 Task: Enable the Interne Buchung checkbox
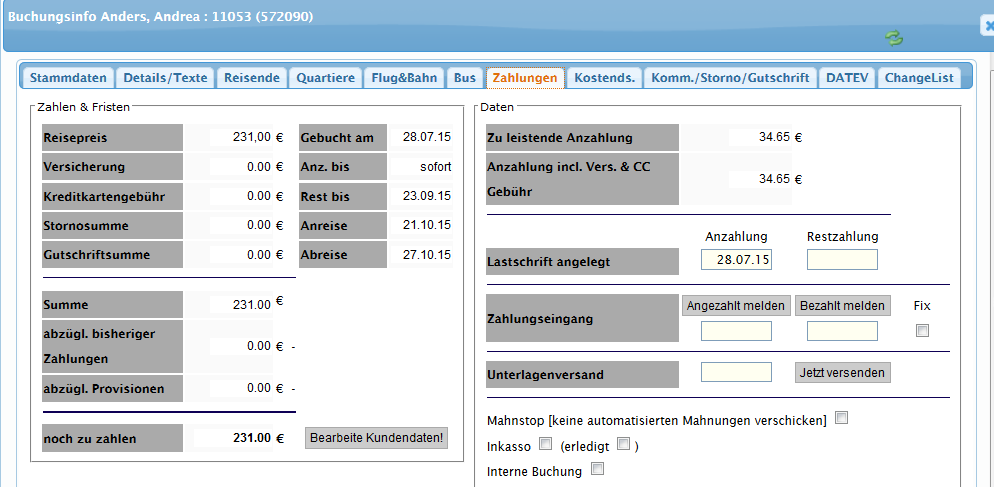pos(598,468)
